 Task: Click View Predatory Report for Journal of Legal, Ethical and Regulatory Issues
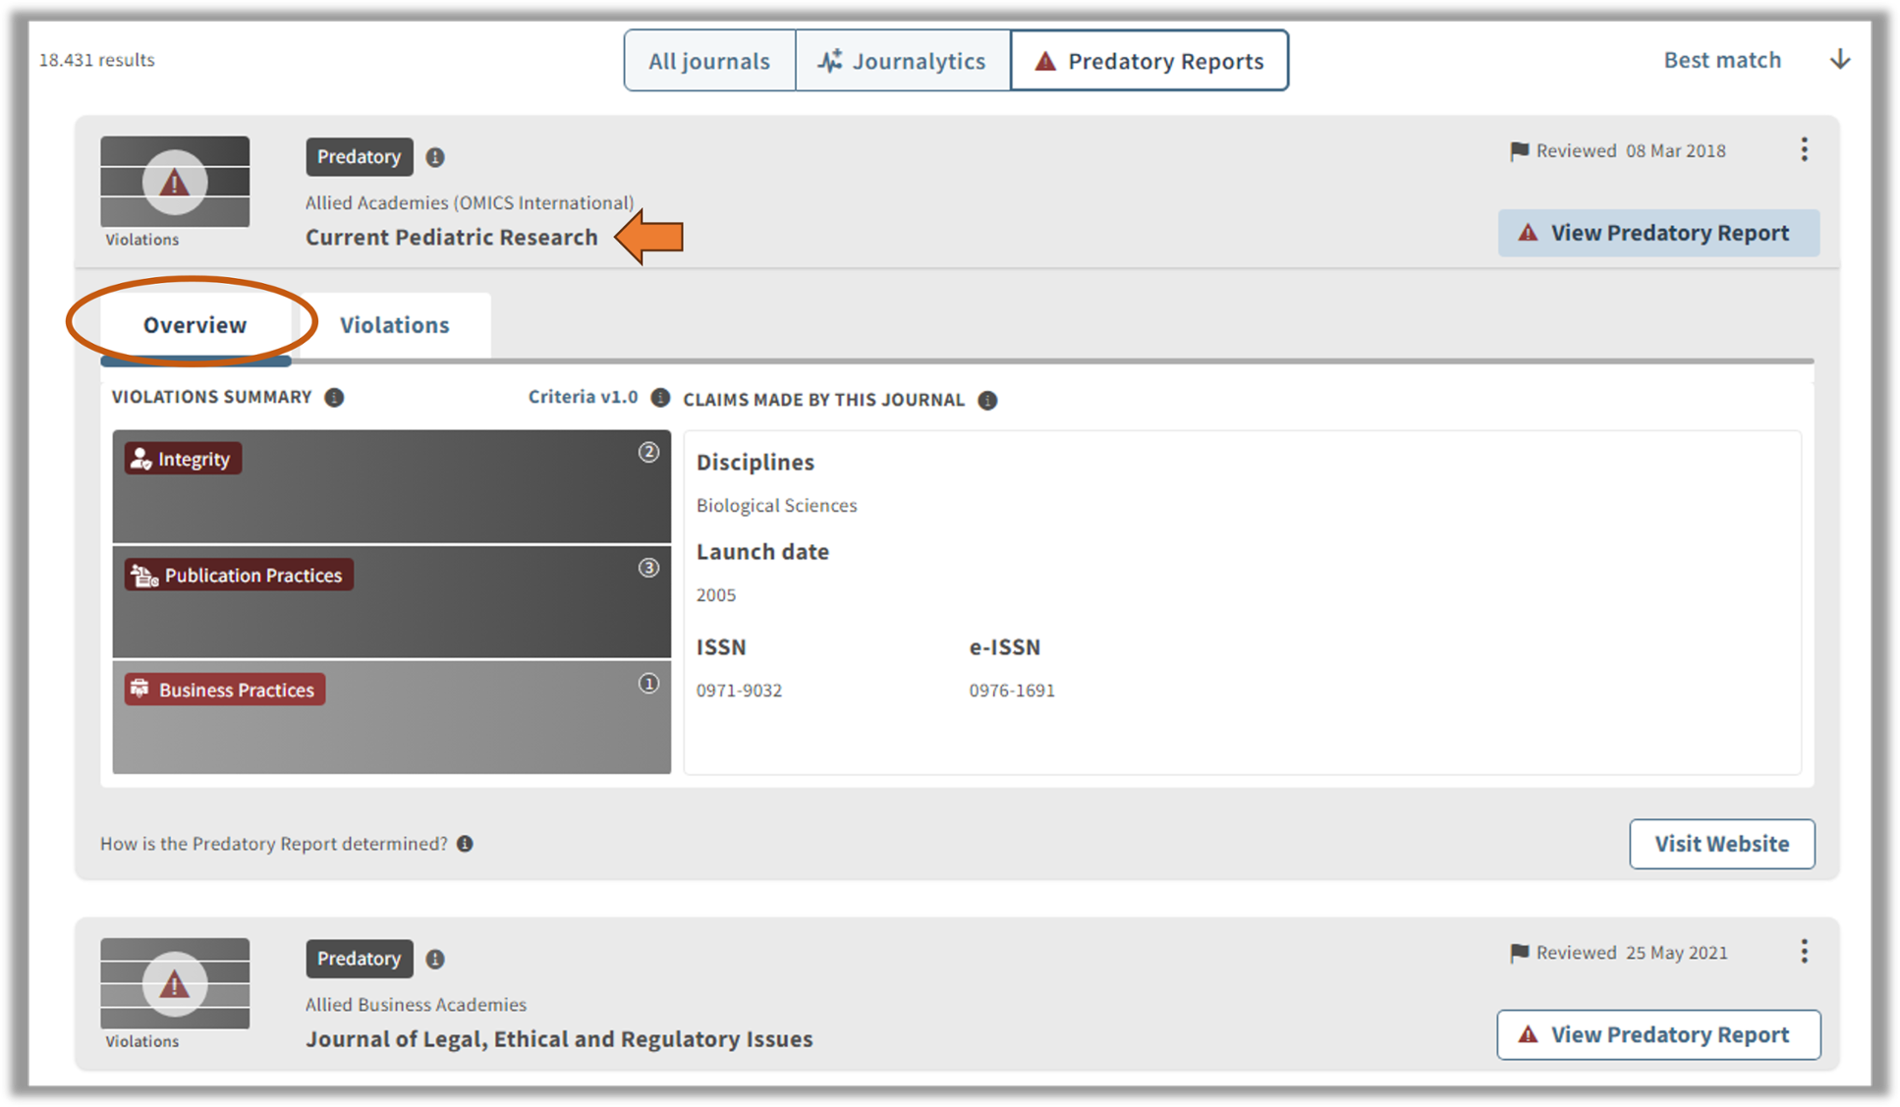click(x=1658, y=1035)
